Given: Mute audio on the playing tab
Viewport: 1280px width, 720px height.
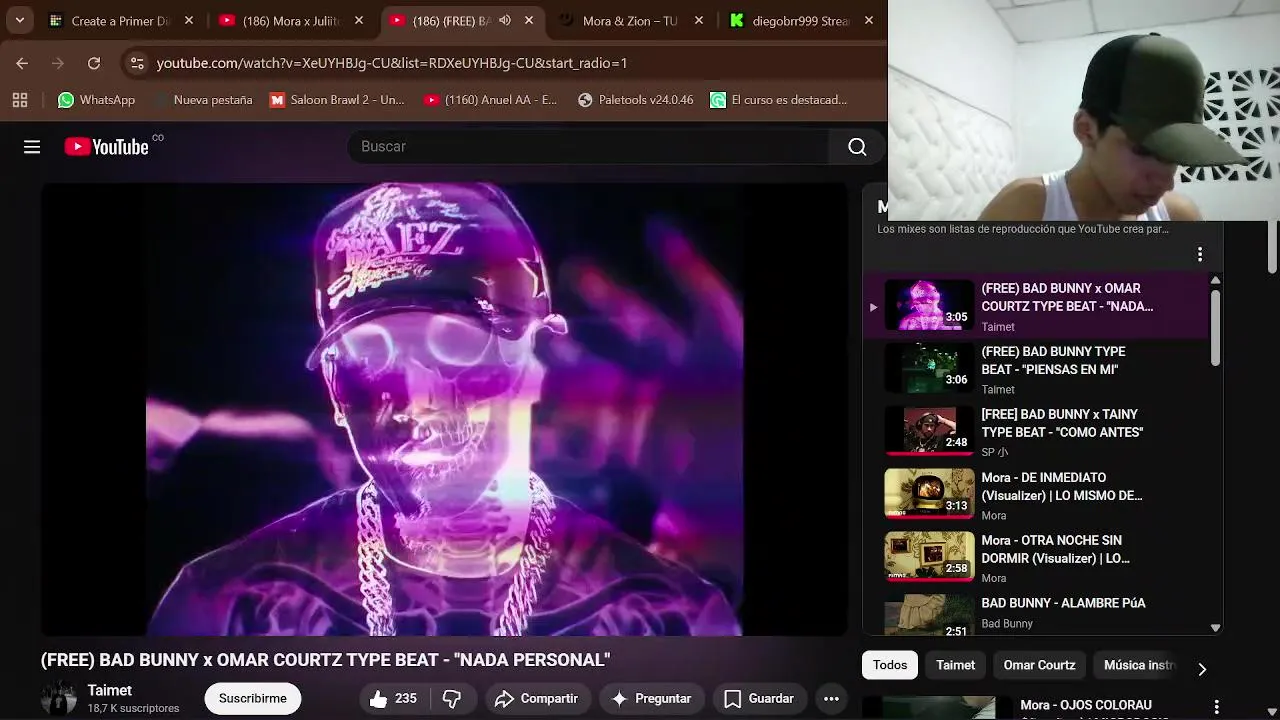Looking at the screenshot, I should (x=505, y=20).
